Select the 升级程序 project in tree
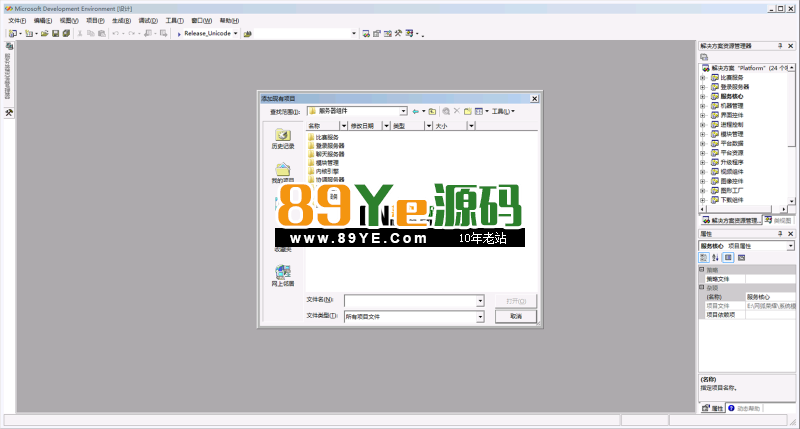This screenshot has width=800, height=429. click(x=728, y=162)
